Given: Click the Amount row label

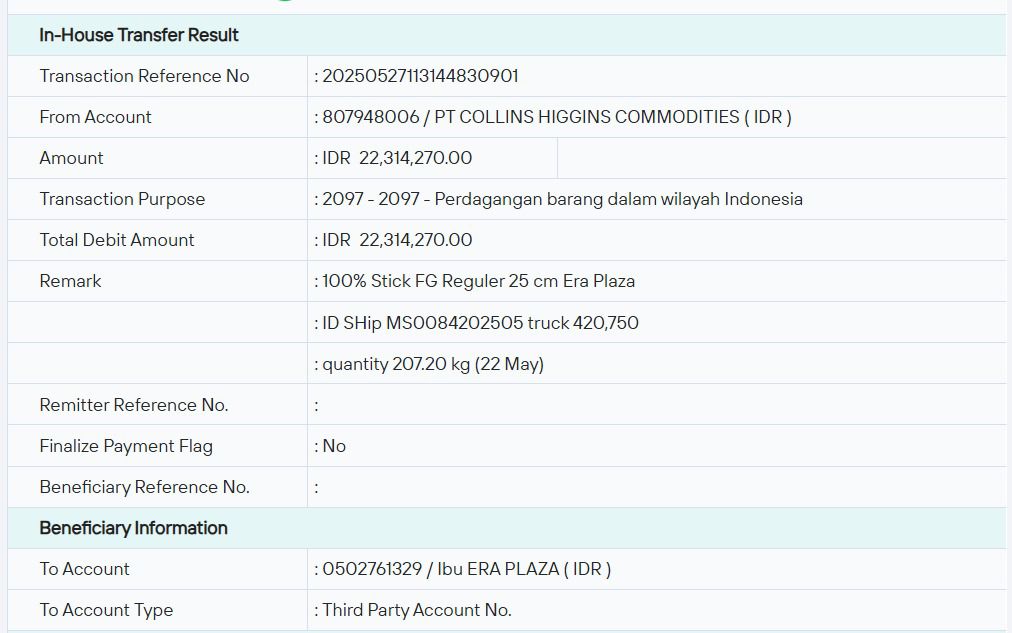Looking at the screenshot, I should click(71, 158).
